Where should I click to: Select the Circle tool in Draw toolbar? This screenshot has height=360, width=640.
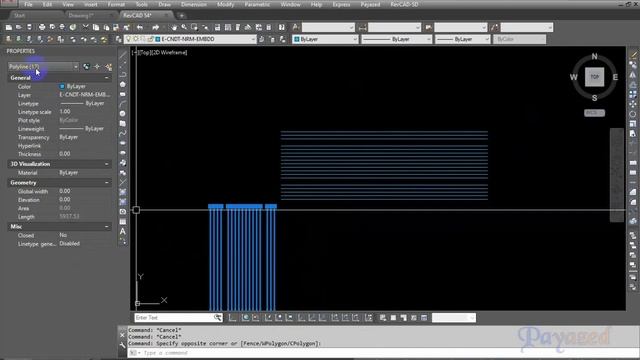coord(123,113)
